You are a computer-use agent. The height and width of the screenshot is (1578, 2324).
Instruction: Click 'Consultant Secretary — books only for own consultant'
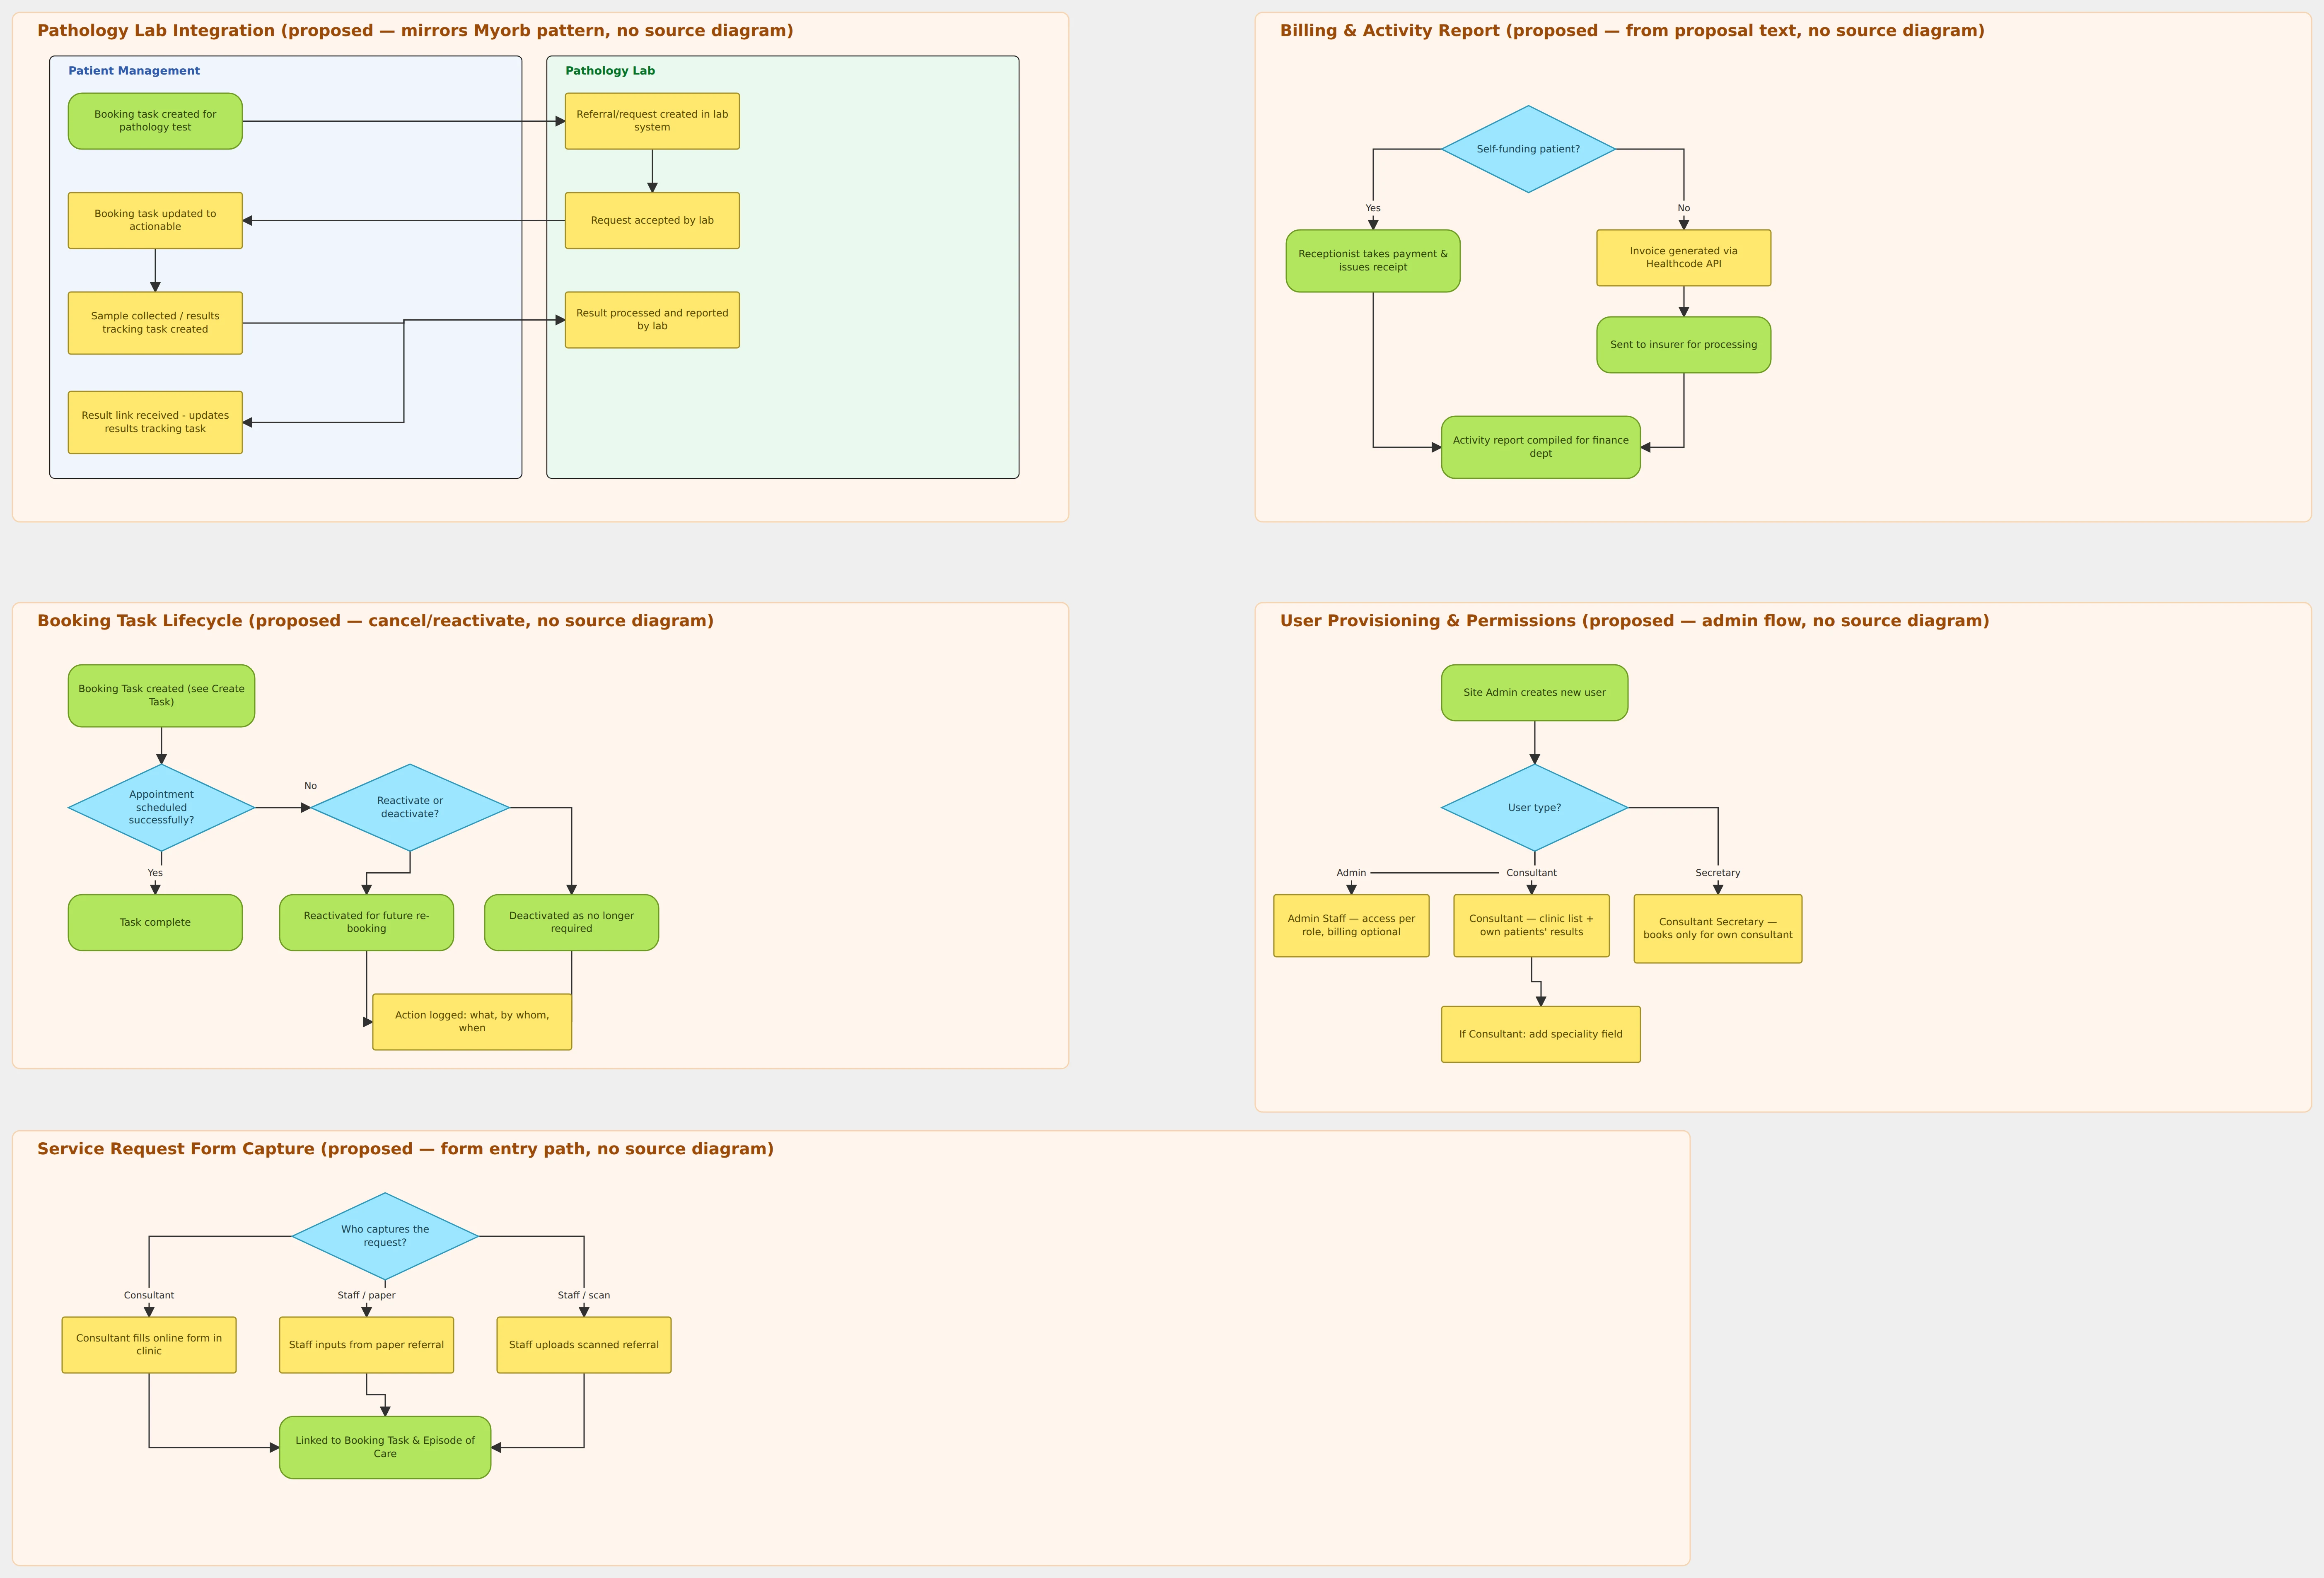pyautogui.click(x=1717, y=929)
